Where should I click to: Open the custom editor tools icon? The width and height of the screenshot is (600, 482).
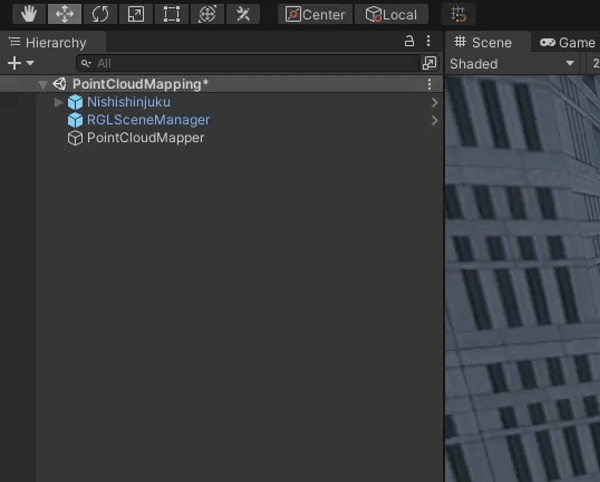point(242,14)
